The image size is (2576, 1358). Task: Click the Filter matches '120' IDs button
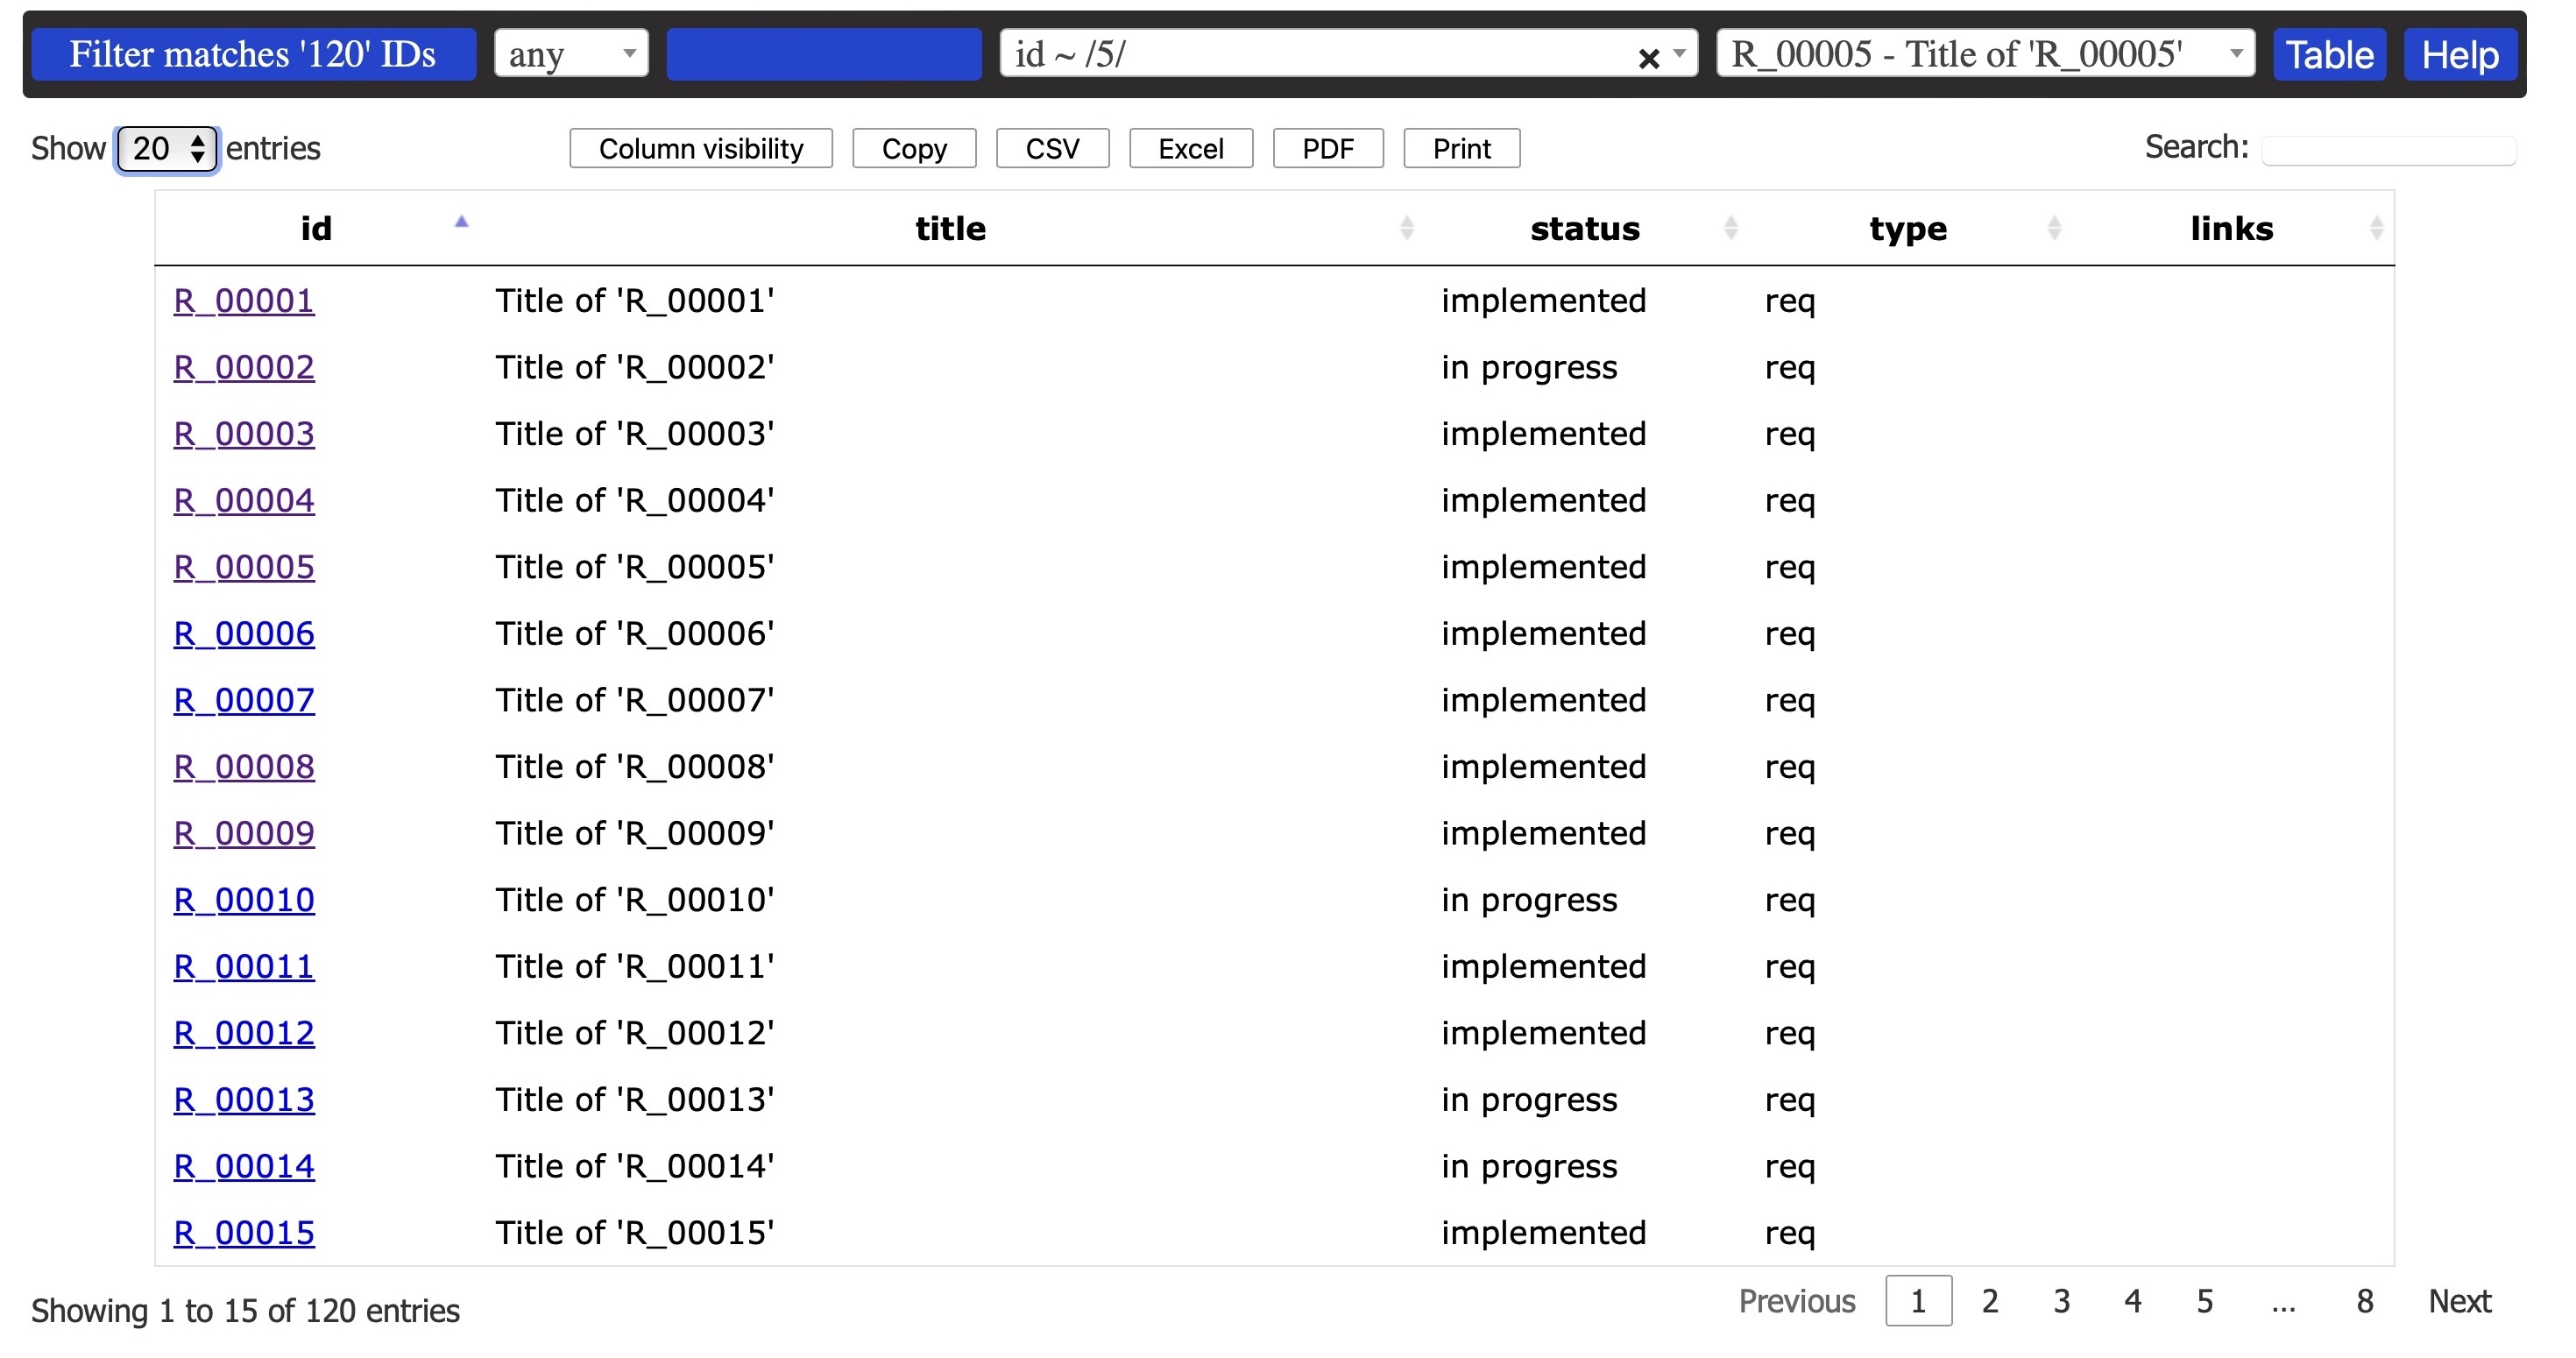point(253,54)
